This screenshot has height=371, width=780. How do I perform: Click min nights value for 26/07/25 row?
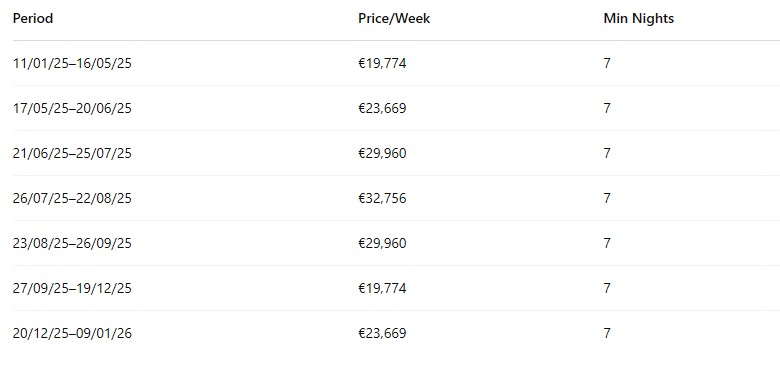coord(607,198)
